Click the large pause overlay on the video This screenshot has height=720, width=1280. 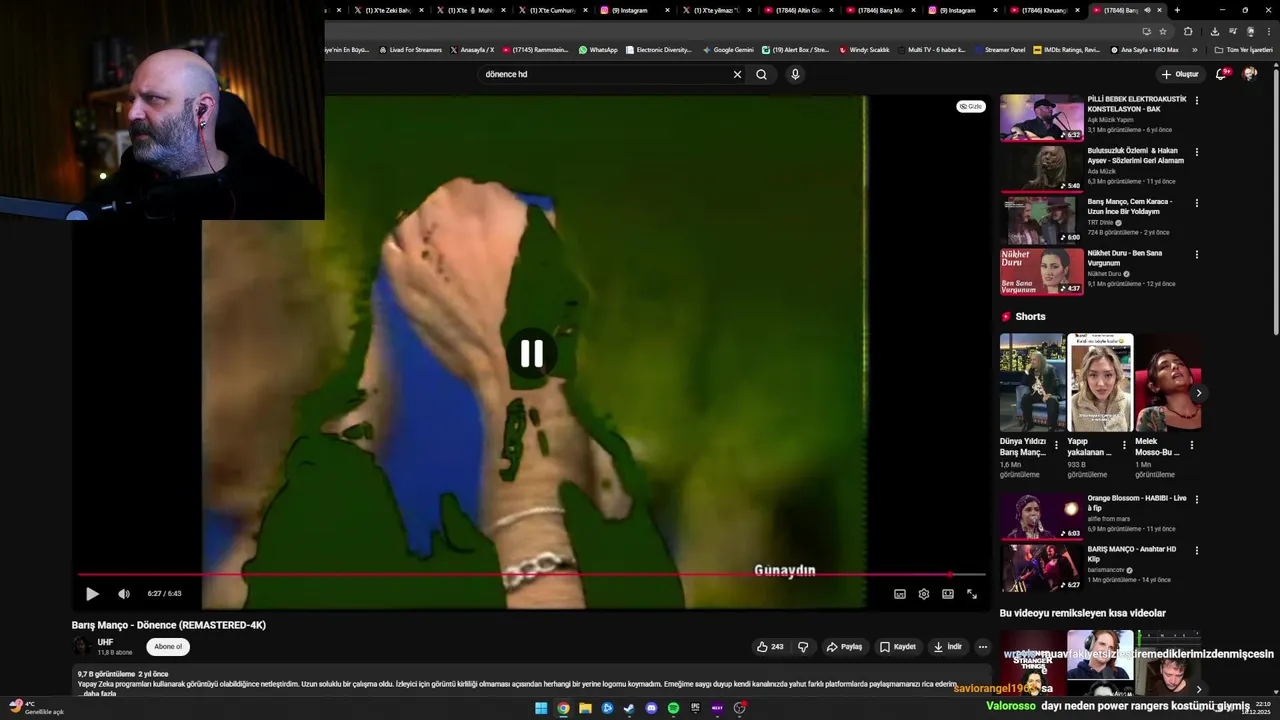tap(531, 353)
